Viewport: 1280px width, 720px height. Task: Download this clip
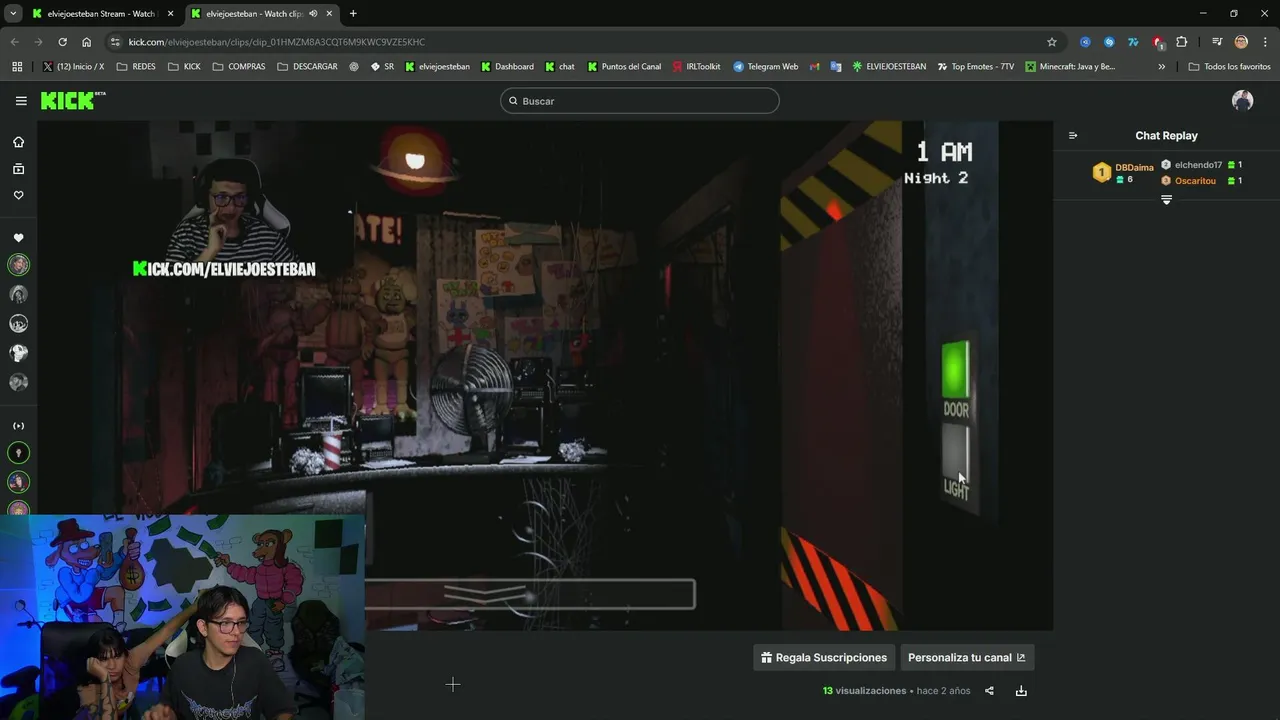point(1021,691)
